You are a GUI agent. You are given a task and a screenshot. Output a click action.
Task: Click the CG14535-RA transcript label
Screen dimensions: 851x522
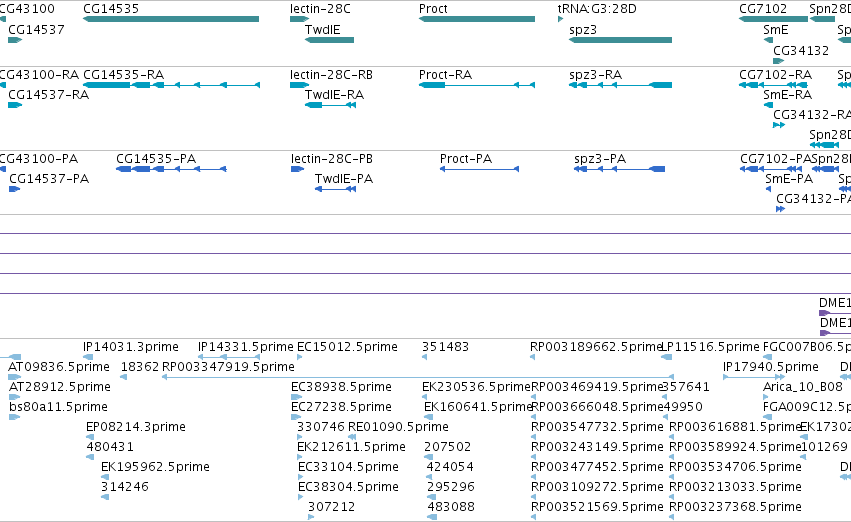[124, 74]
